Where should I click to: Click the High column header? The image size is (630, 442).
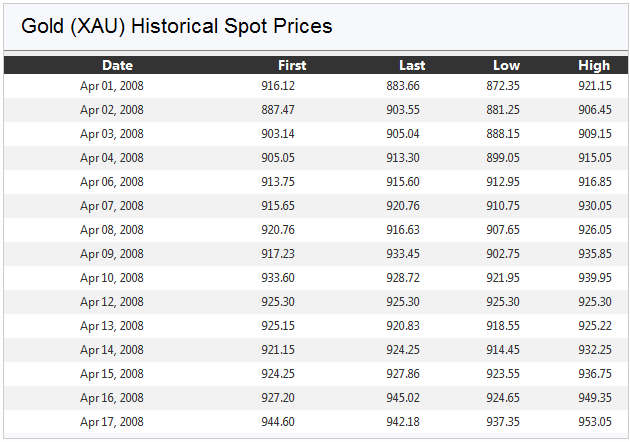coord(594,65)
